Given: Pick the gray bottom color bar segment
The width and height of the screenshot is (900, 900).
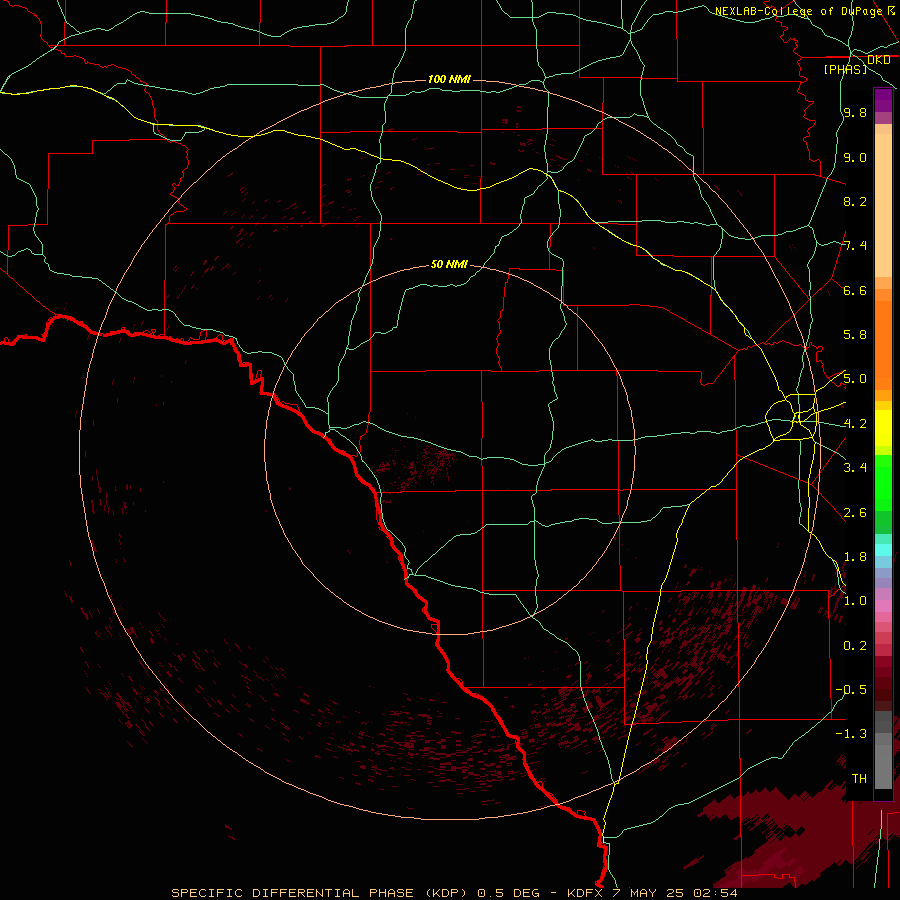Looking at the screenshot, I should [883, 761].
